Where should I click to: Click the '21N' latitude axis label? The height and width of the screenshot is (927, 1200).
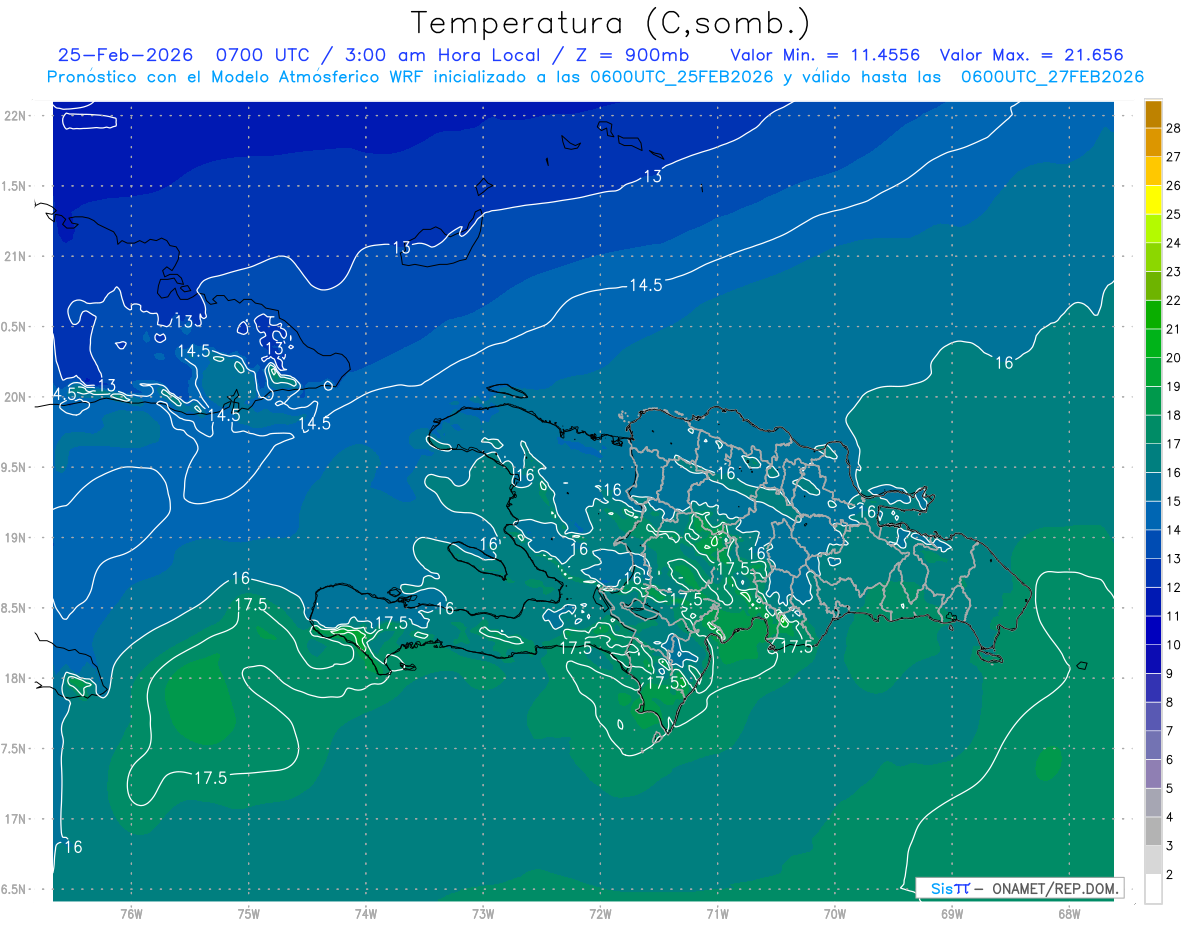tap(15, 256)
